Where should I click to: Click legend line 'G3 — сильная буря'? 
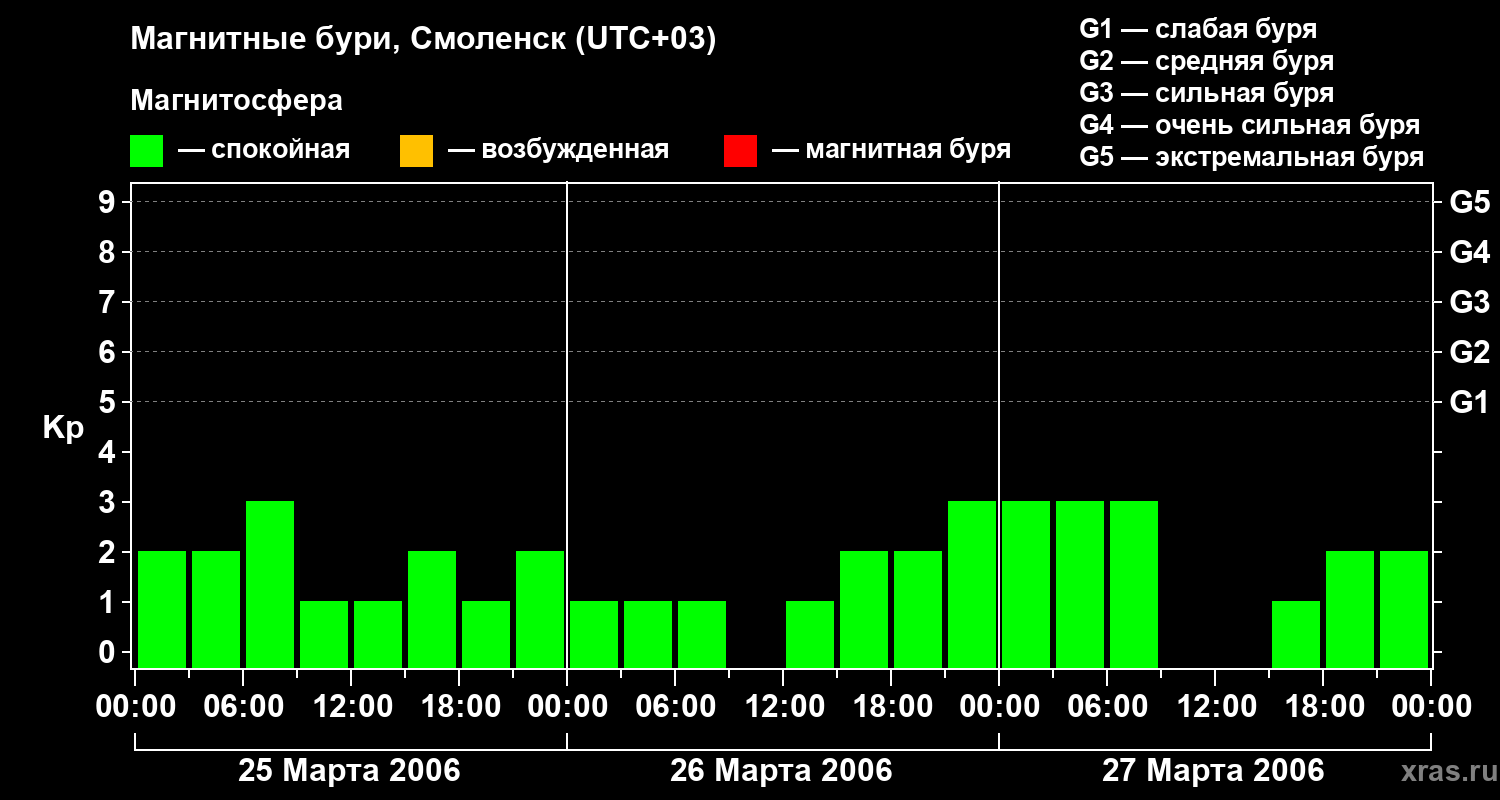[x=1207, y=93]
